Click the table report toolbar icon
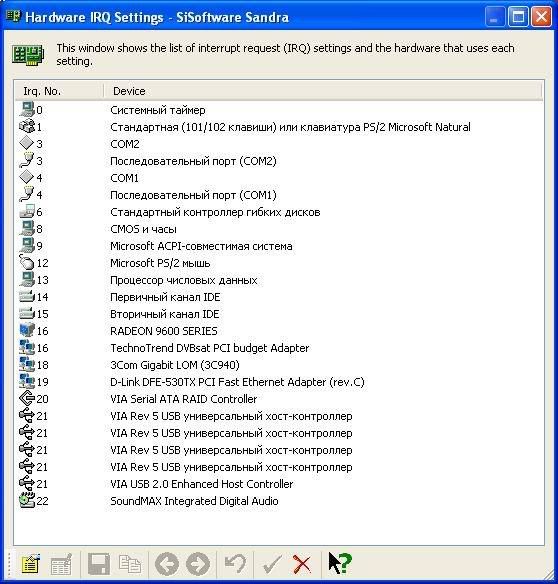Screen dimensions: 558x584 (x=61, y=564)
